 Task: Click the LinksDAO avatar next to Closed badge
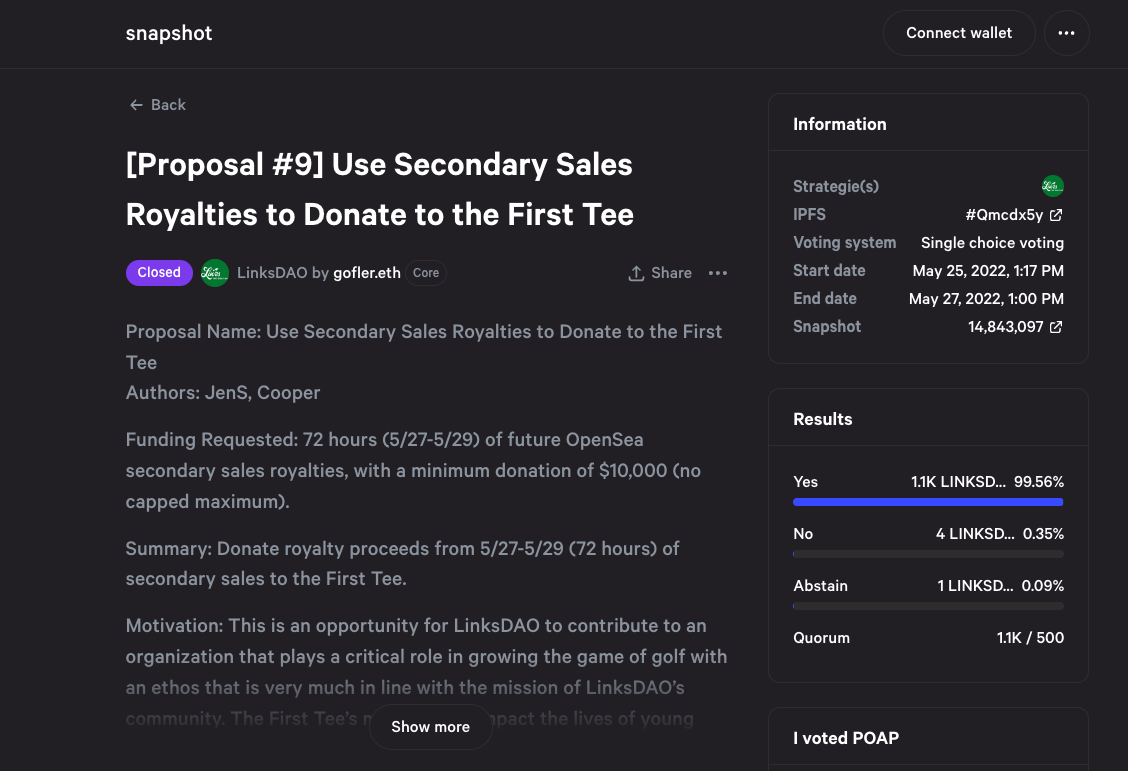(215, 273)
